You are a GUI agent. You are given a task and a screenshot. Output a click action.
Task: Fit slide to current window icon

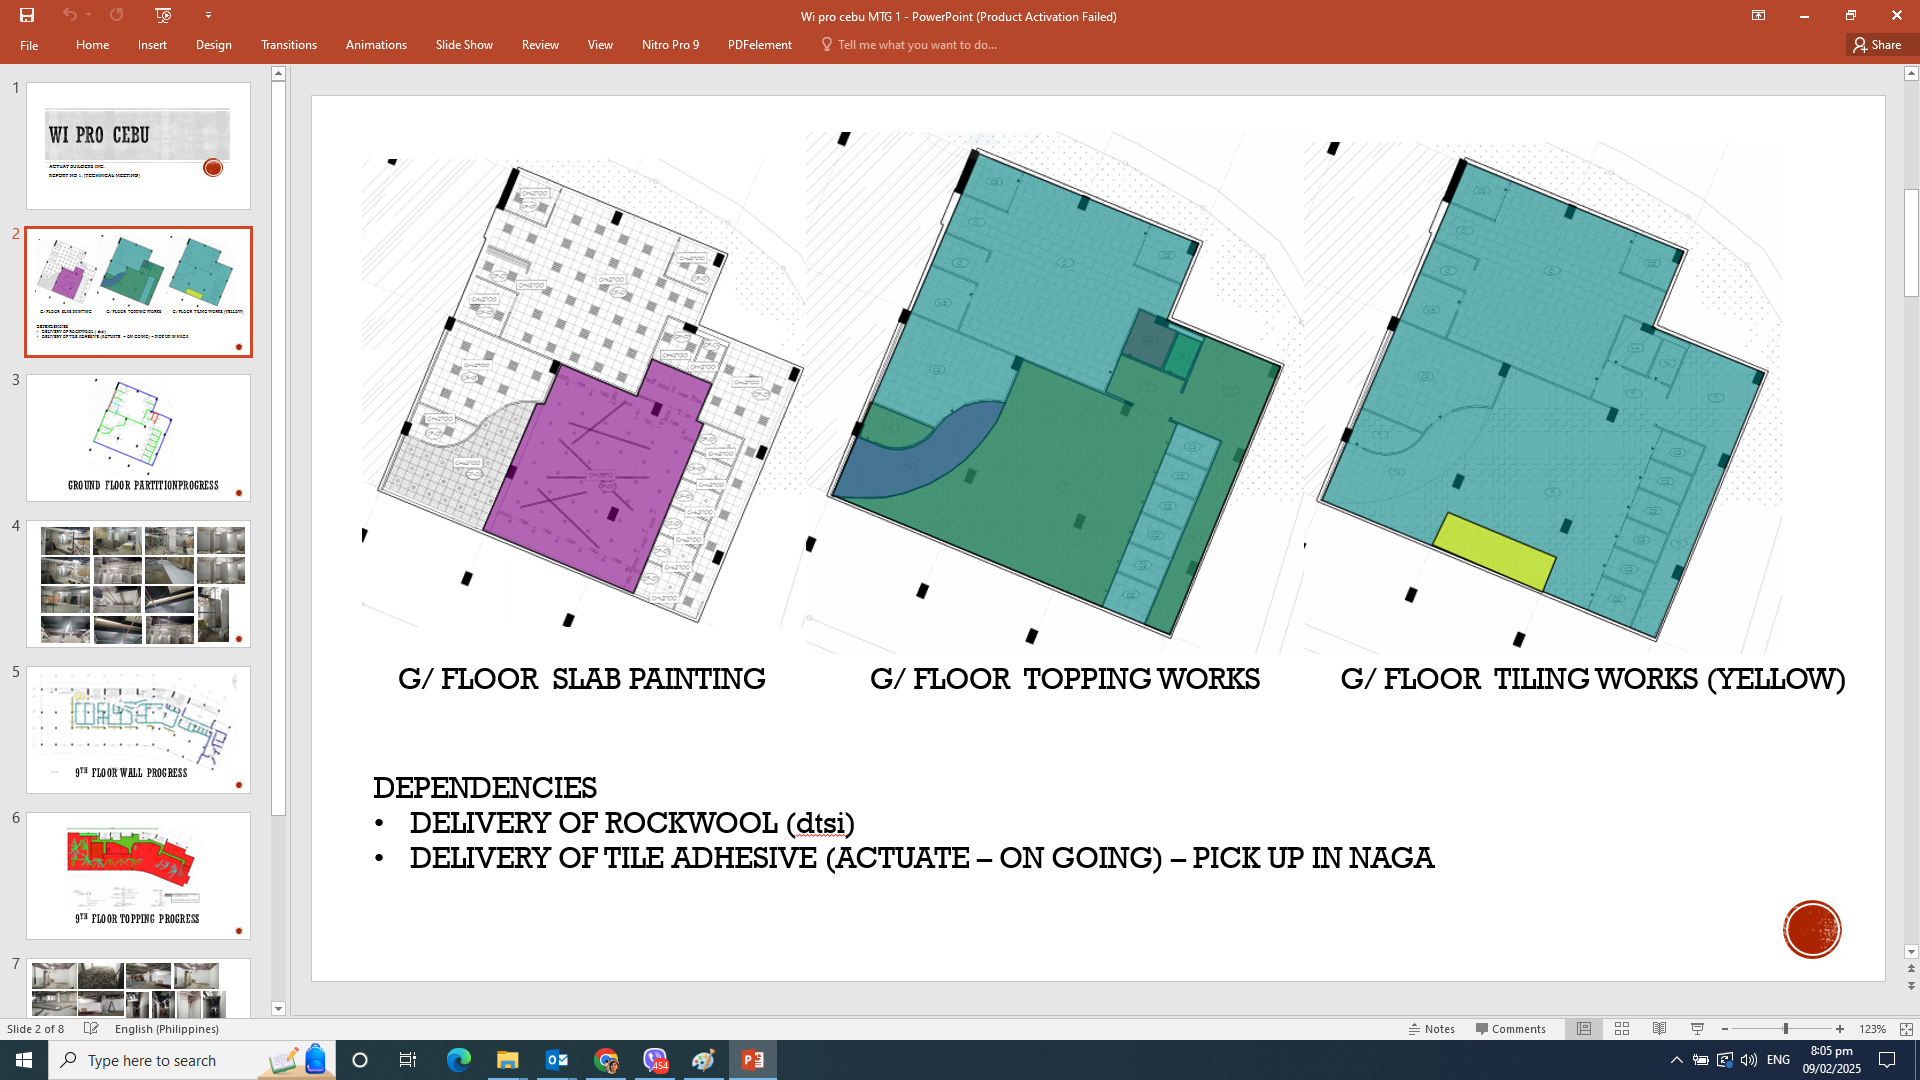click(1906, 1029)
